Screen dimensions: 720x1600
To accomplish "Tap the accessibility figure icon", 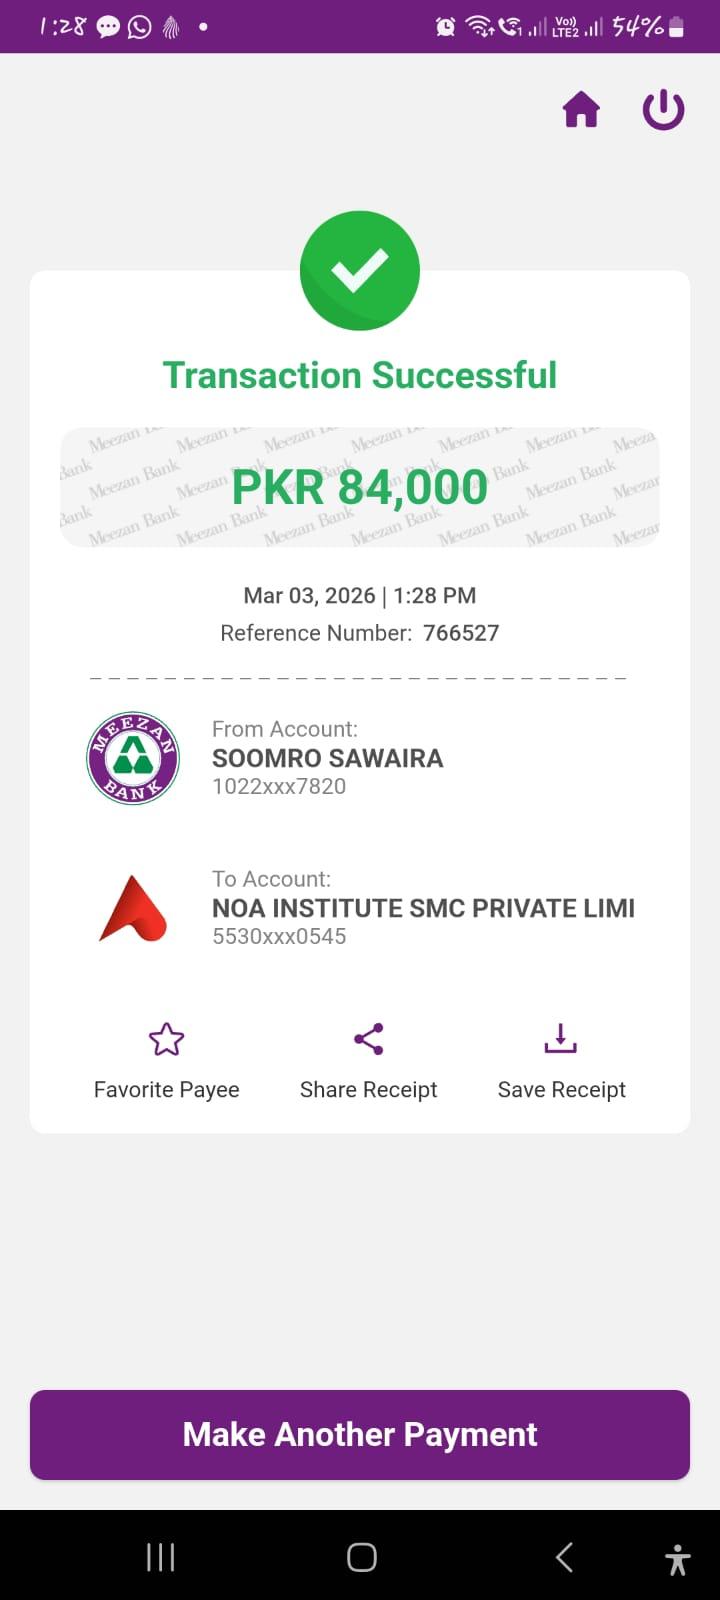I will pos(677,1559).
